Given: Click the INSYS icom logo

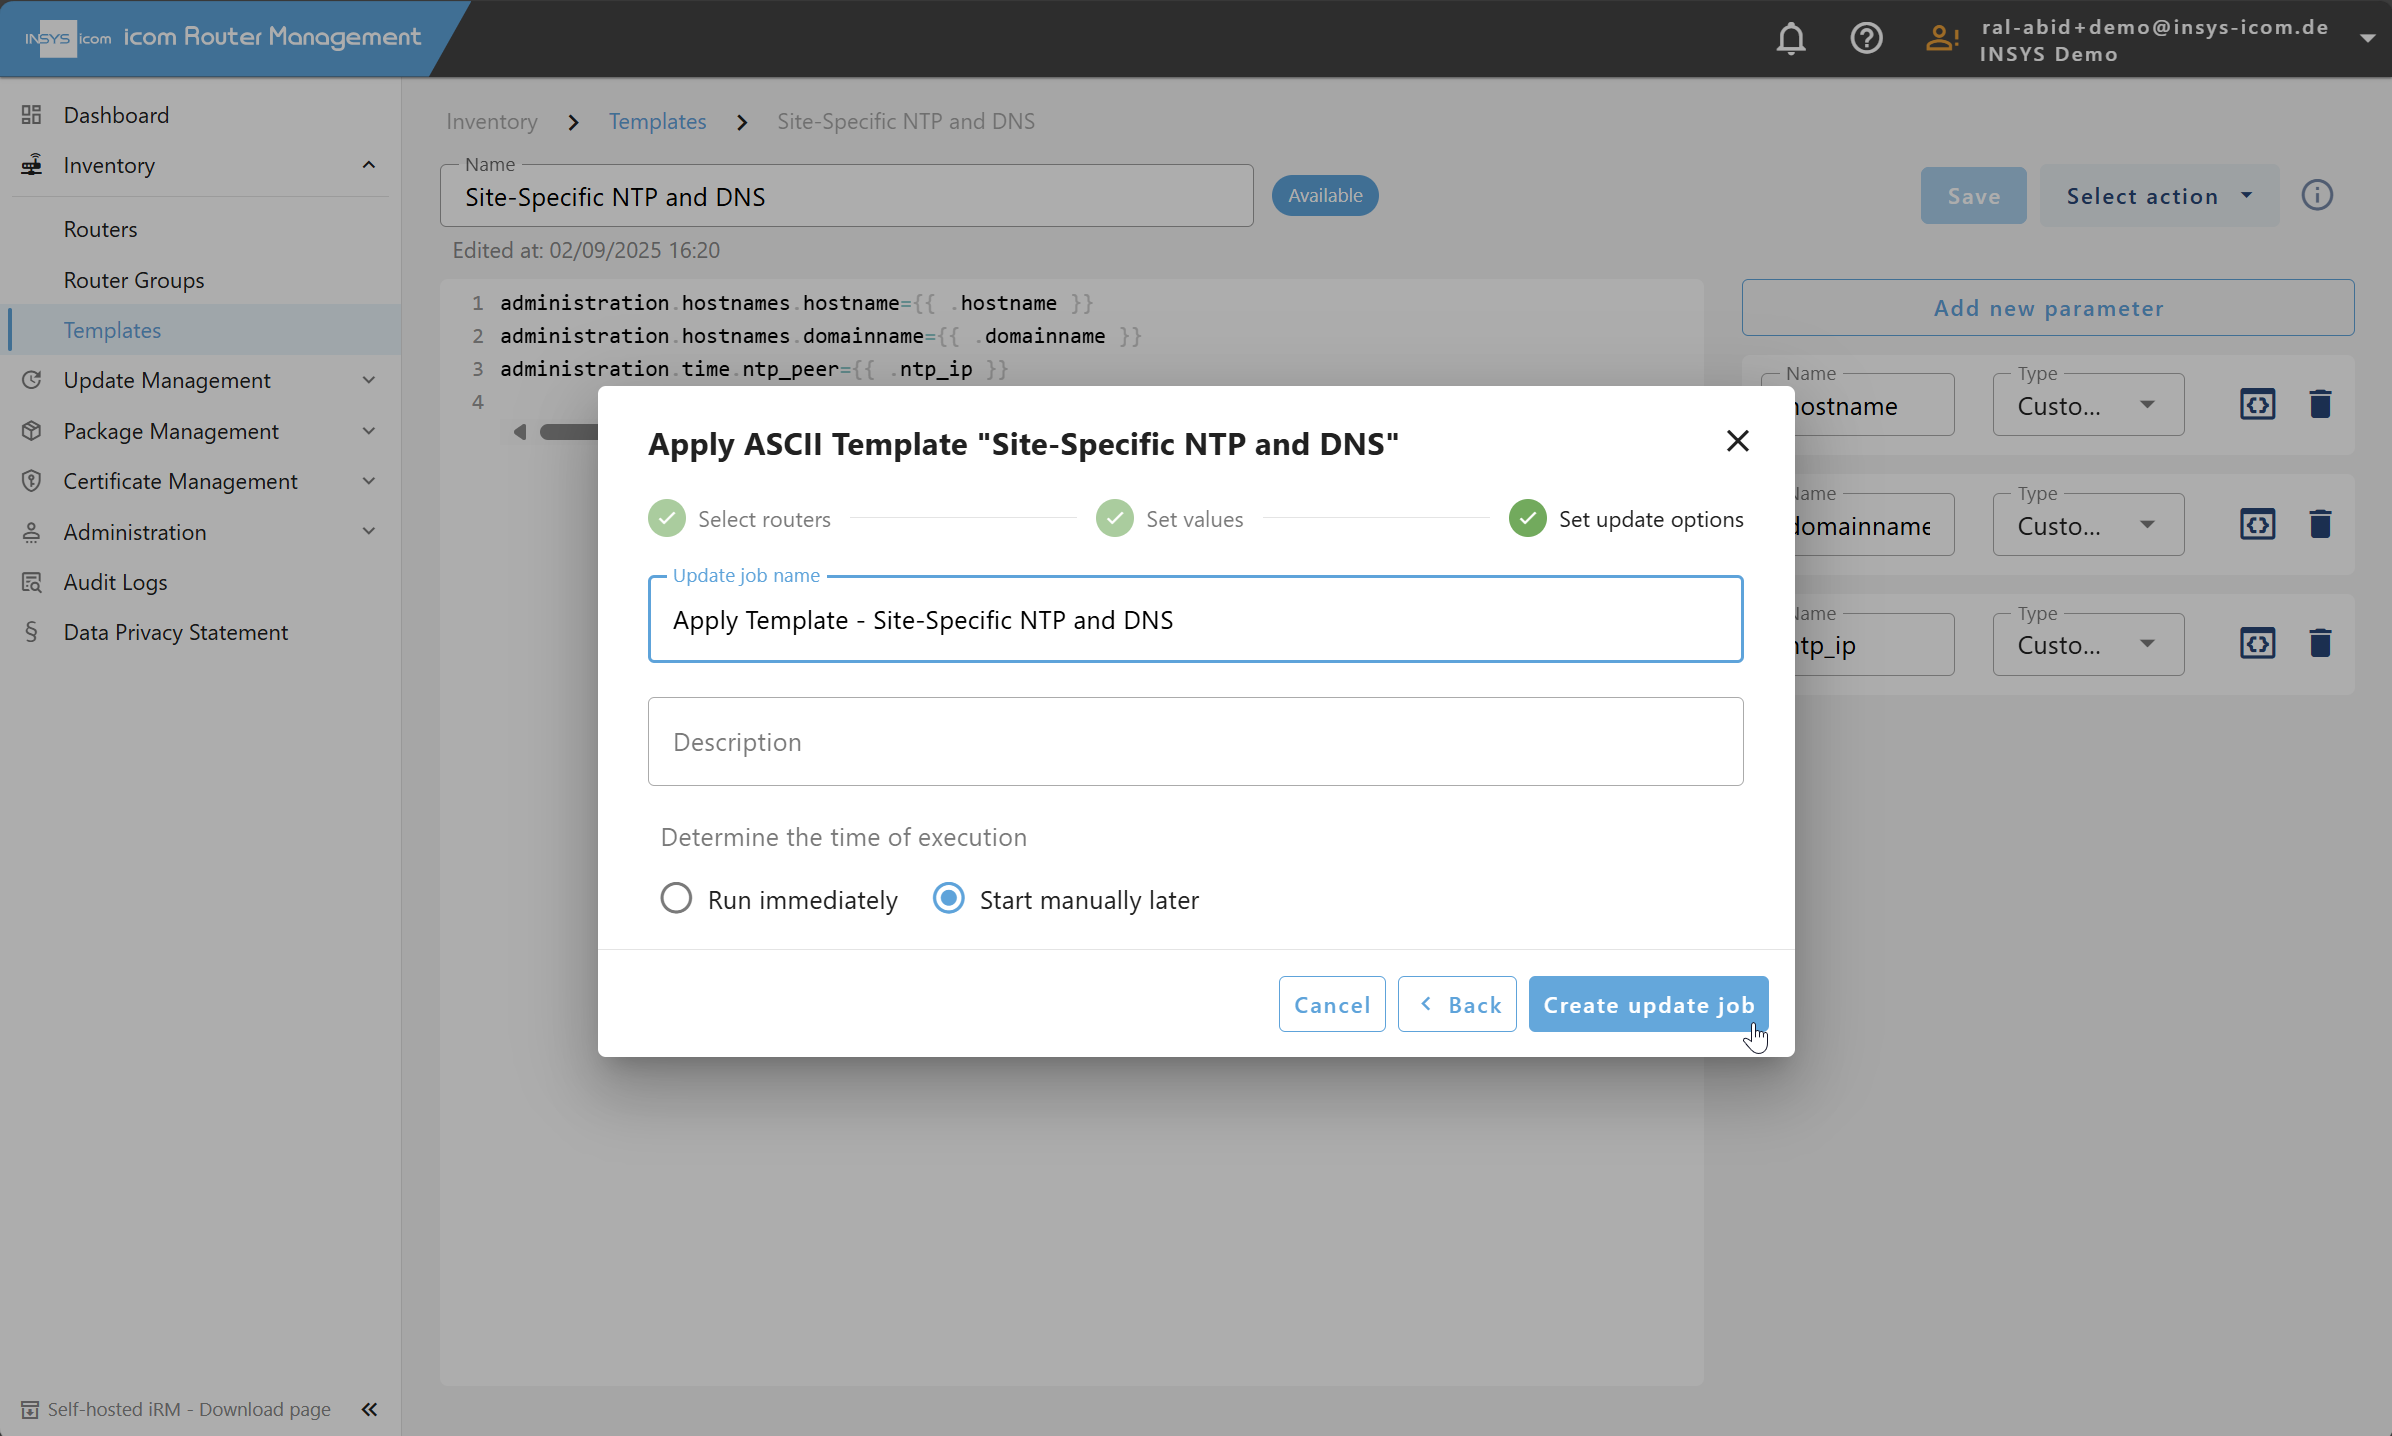Looking at the screenshot, I should pyautogui.click(x=68, y=39).
